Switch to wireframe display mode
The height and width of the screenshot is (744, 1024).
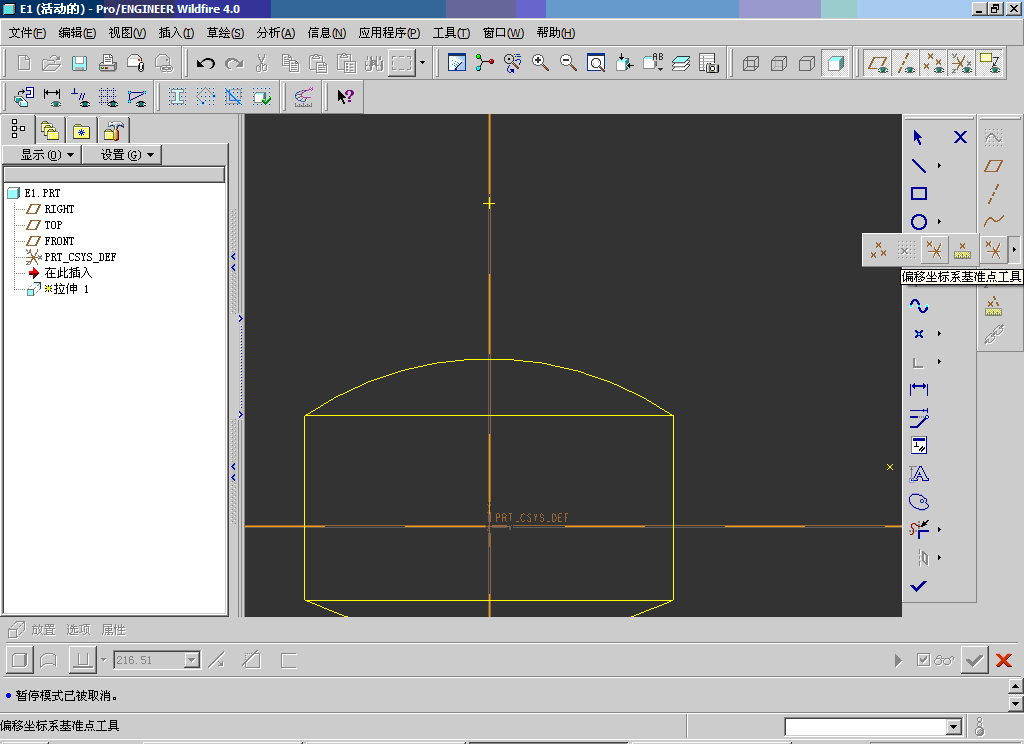pos(751,63)
